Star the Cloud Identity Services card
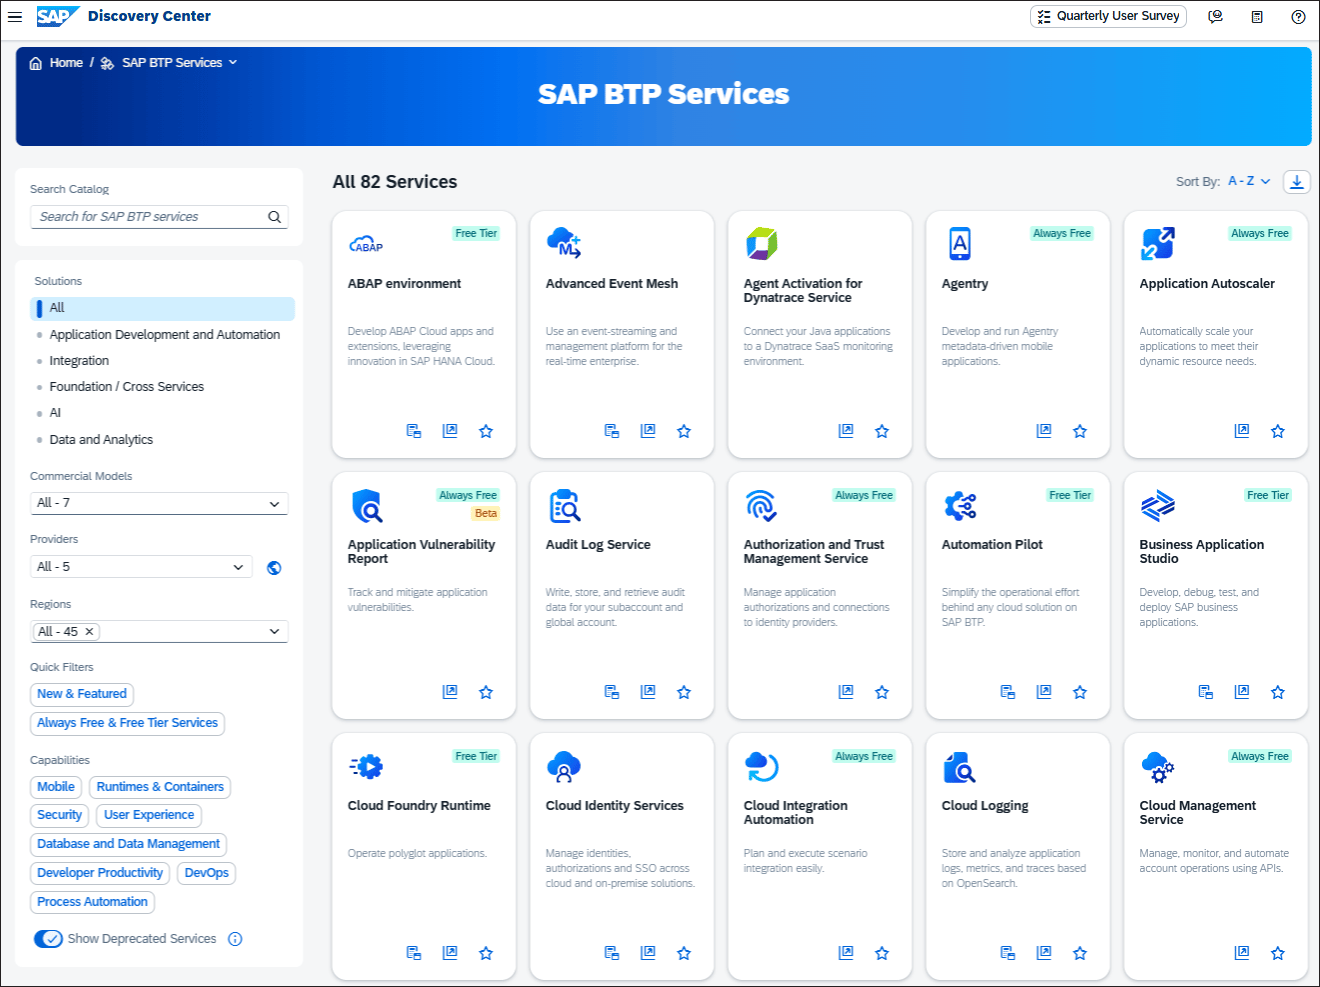1320x987 pixels. (x=684, y=953)
